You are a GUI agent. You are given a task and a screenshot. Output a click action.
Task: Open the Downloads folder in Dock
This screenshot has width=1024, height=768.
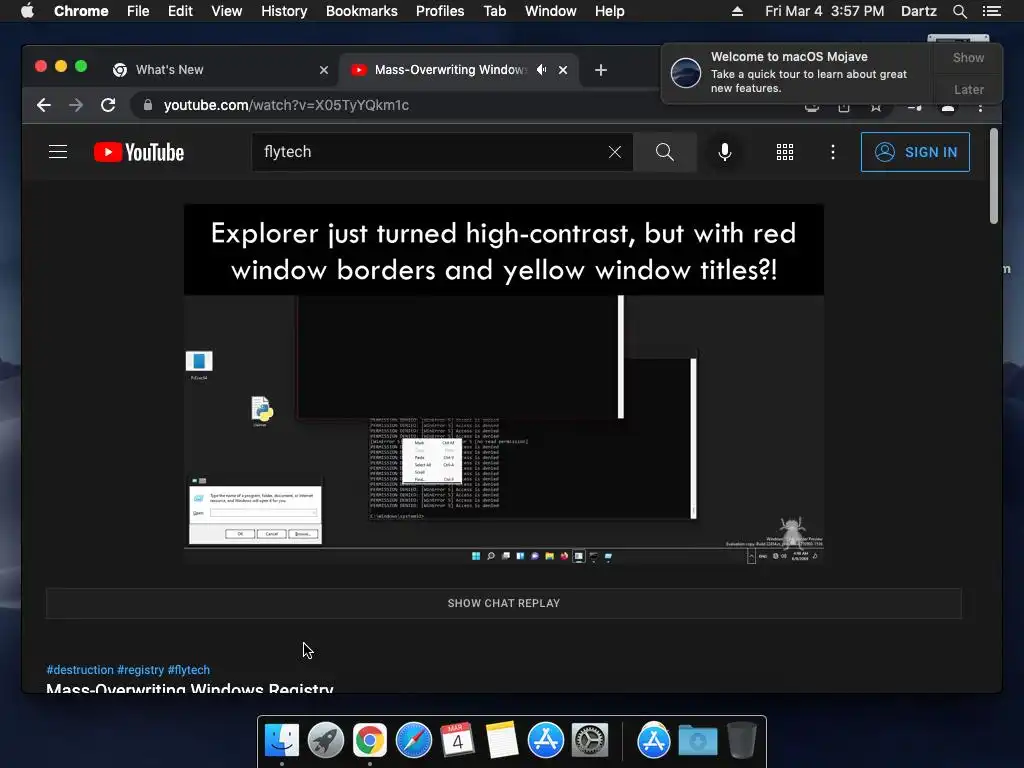coord(697,741)
